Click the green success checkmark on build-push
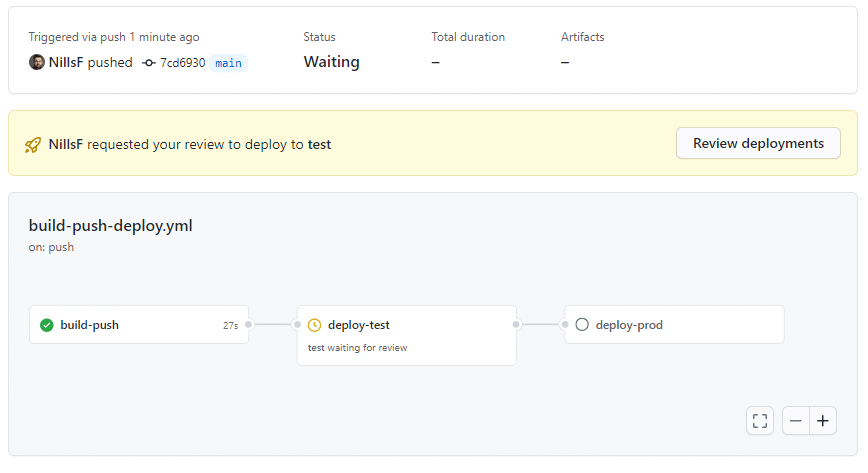 click(47, 325)
